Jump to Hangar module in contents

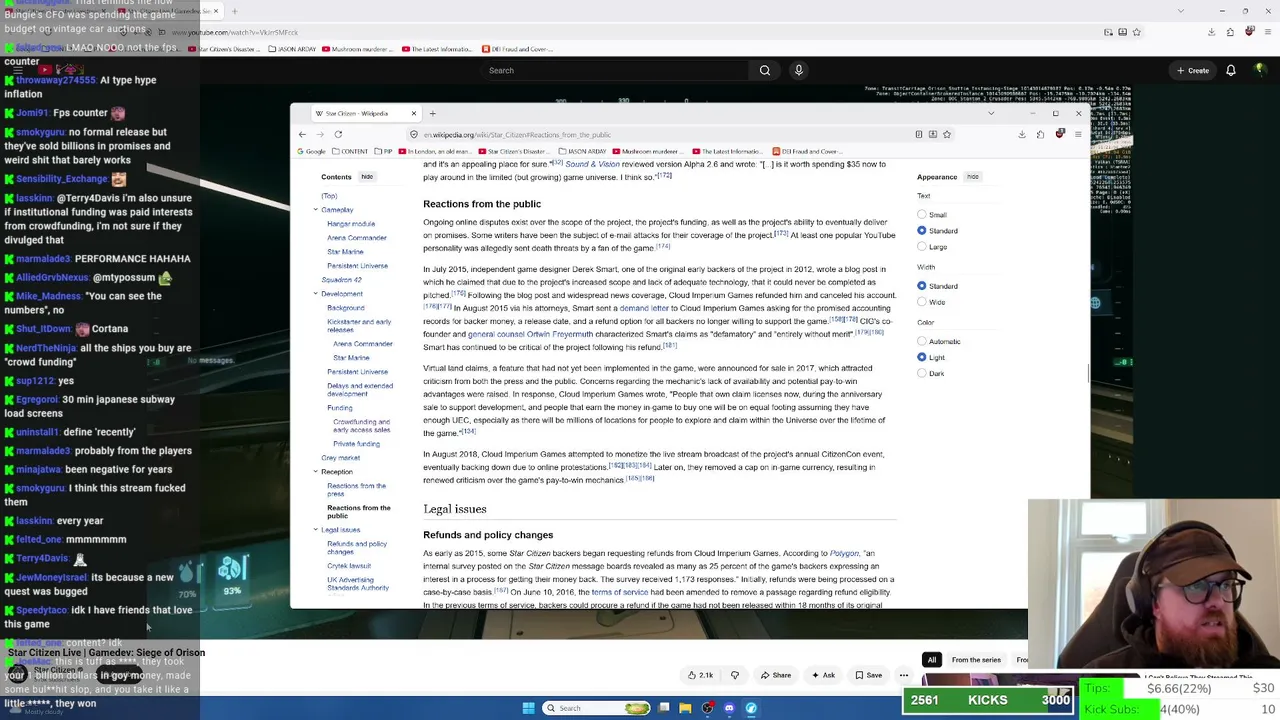(351, 224)
